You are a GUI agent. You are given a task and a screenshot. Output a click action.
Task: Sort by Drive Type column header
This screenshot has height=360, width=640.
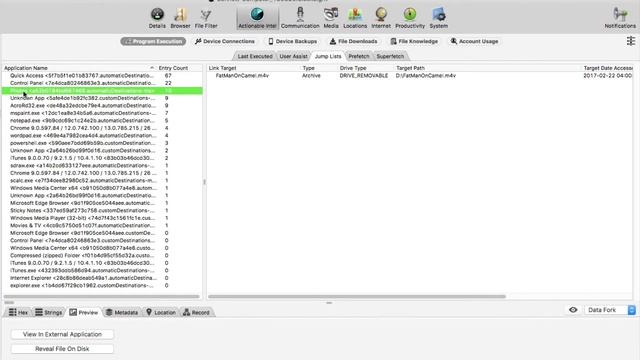tap(353, 68)
